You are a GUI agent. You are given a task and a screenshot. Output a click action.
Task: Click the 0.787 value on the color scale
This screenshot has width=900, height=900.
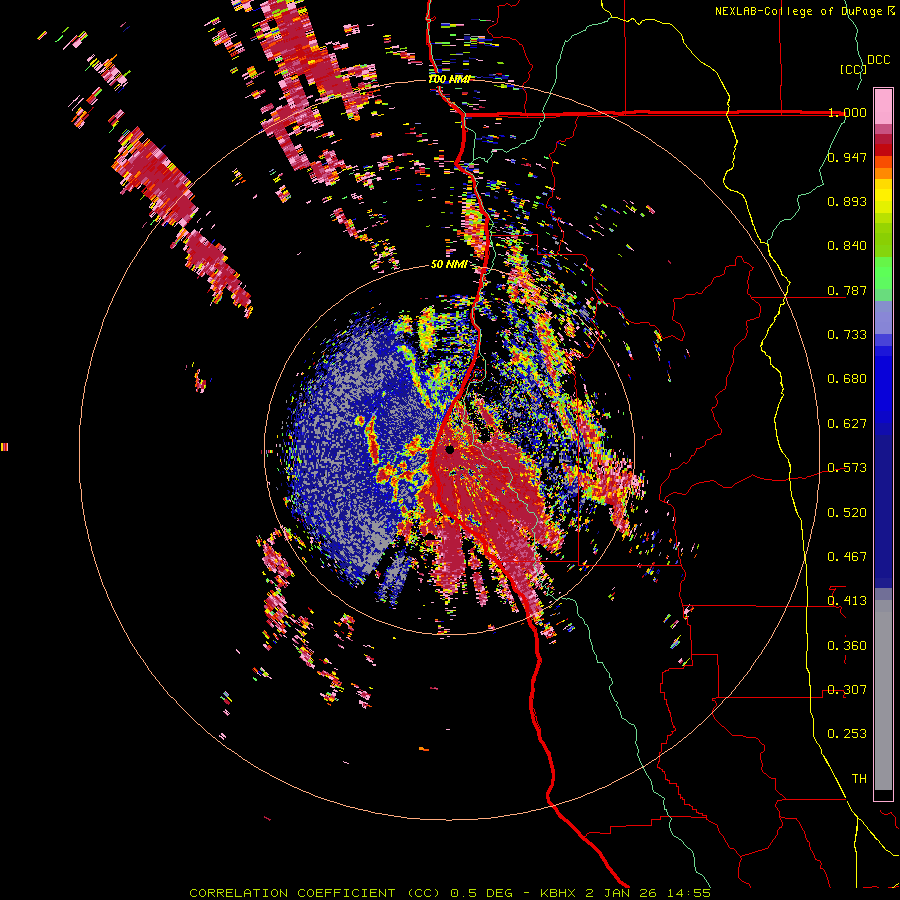coord(847,290)
